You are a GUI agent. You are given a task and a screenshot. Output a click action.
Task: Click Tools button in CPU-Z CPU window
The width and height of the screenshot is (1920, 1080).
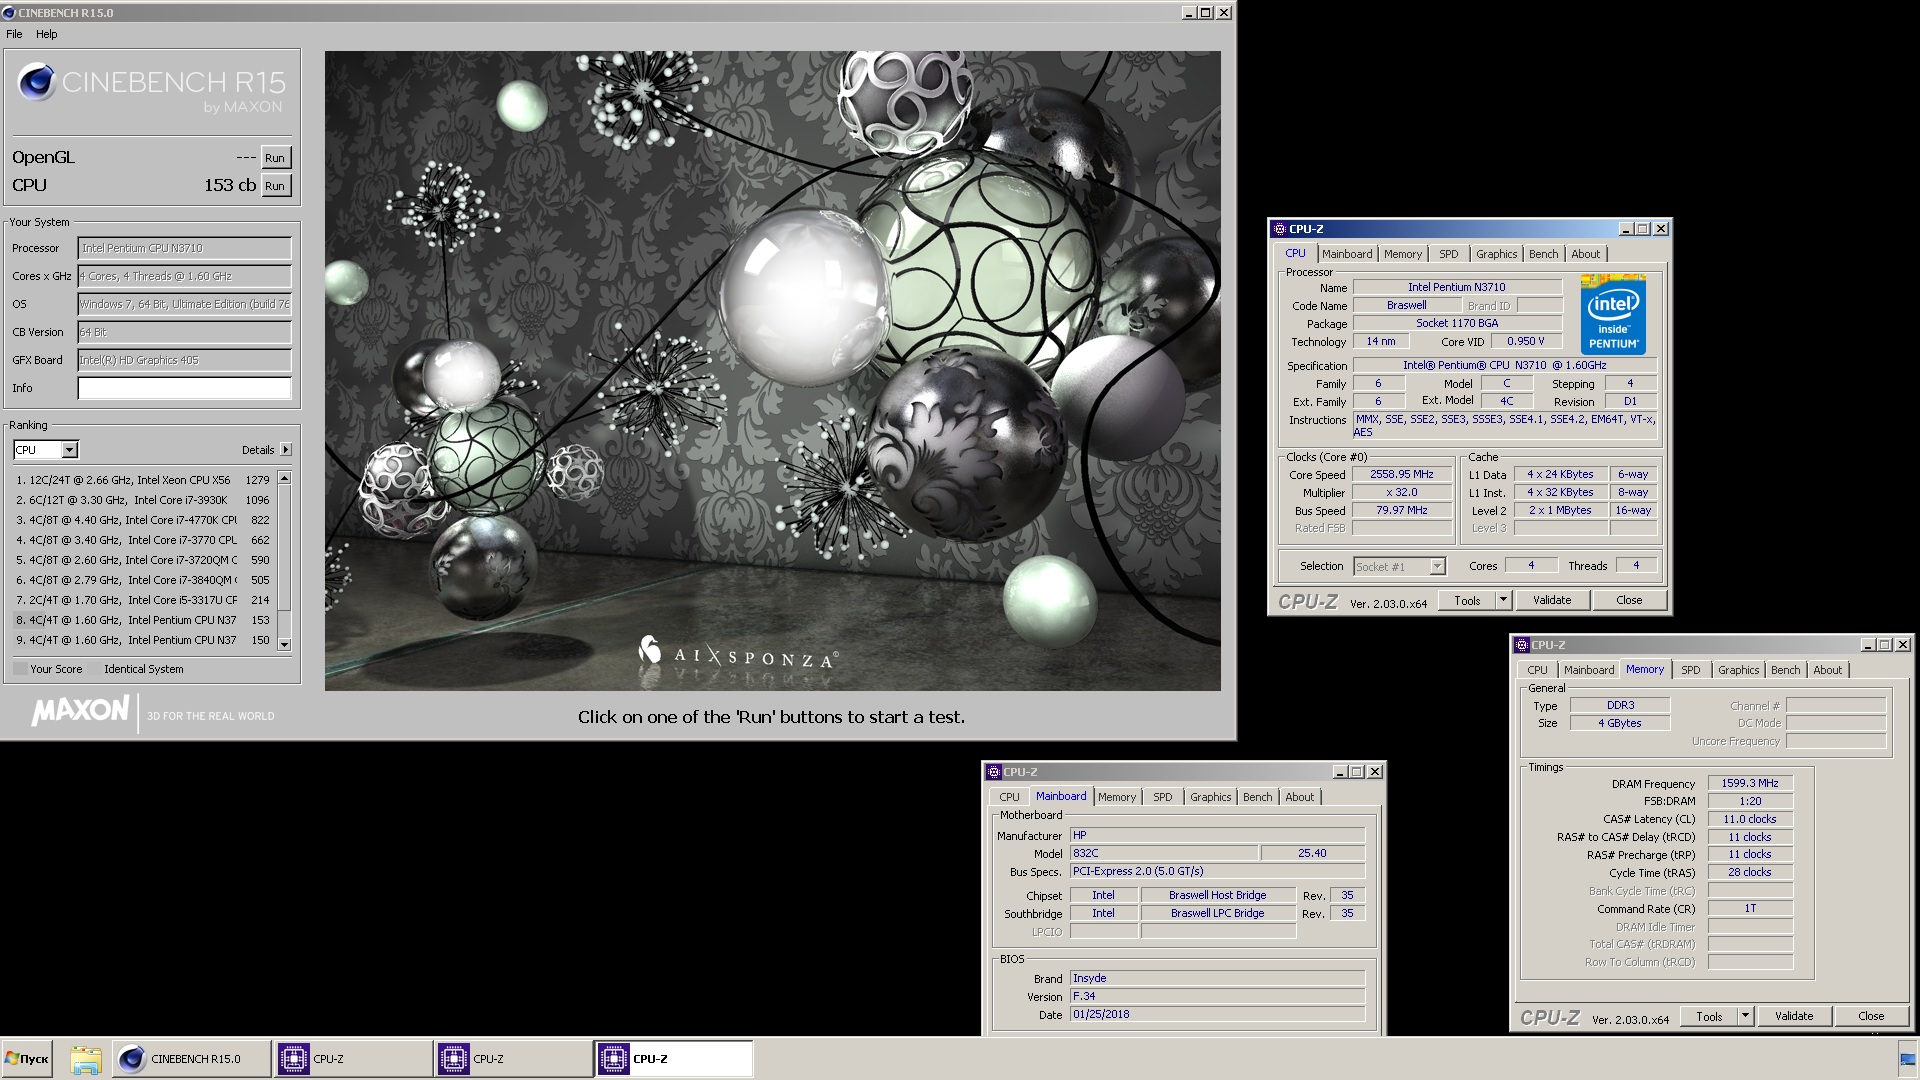click(x=1467, y=600)
